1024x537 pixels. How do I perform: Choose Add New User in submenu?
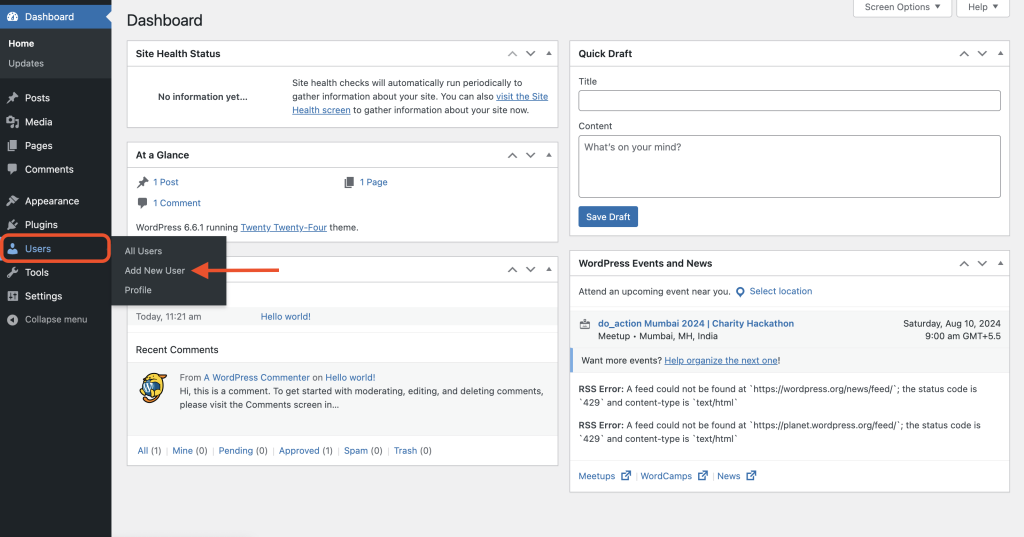[x=155, y=270]
